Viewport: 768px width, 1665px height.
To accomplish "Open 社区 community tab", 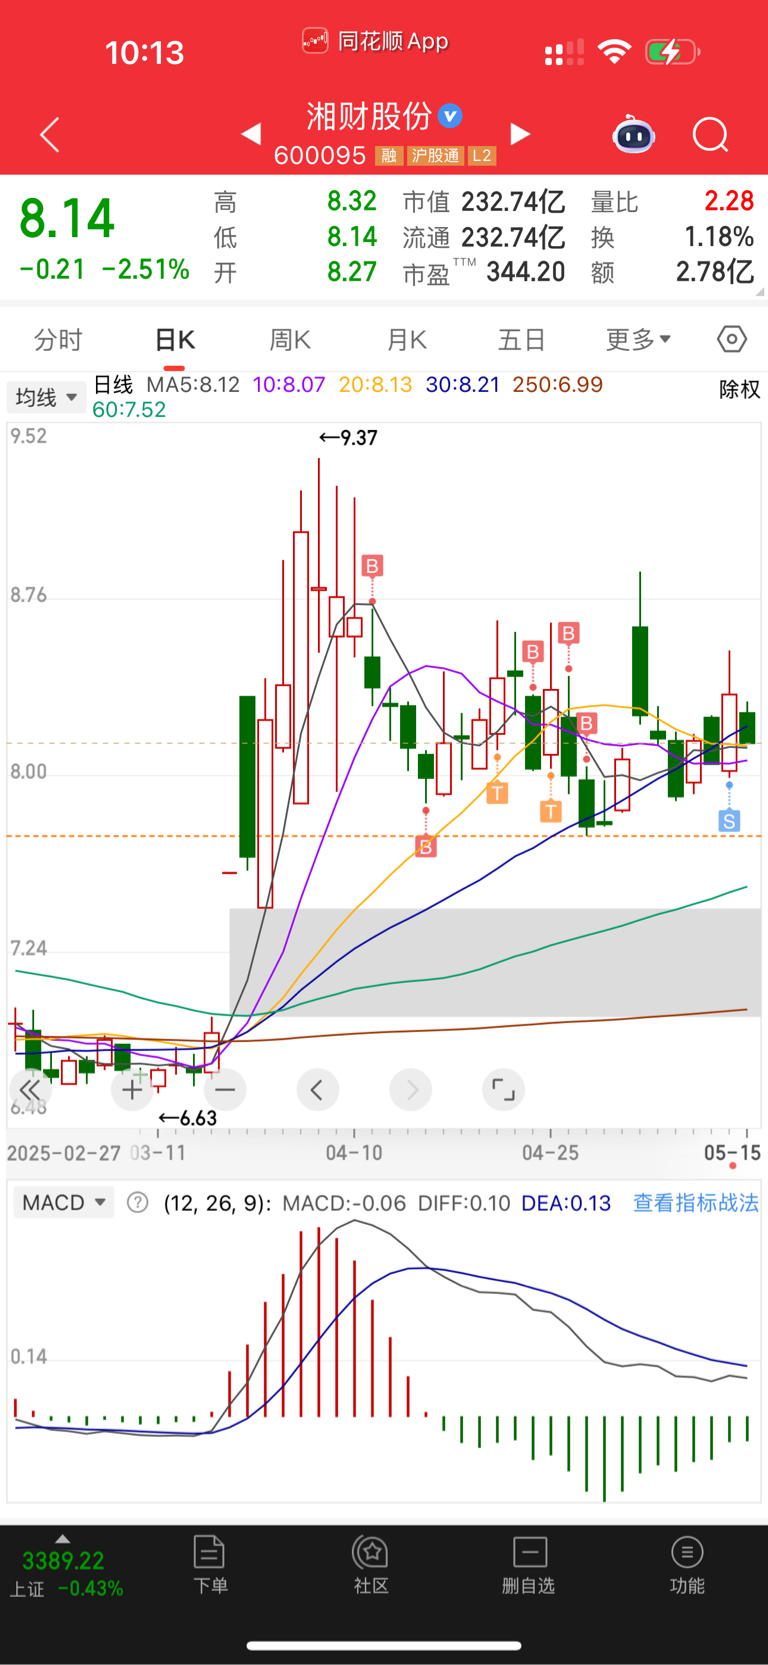I will [x=371, y=1565].
